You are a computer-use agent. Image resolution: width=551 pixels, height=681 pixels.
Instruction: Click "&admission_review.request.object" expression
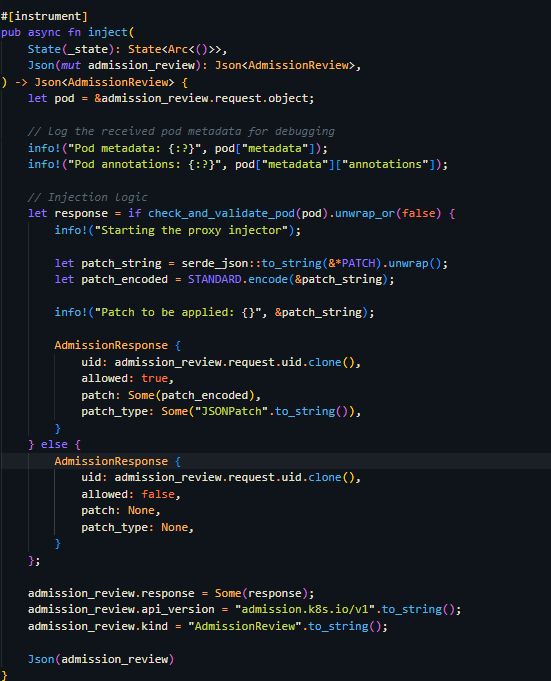[x=201, y=99]
